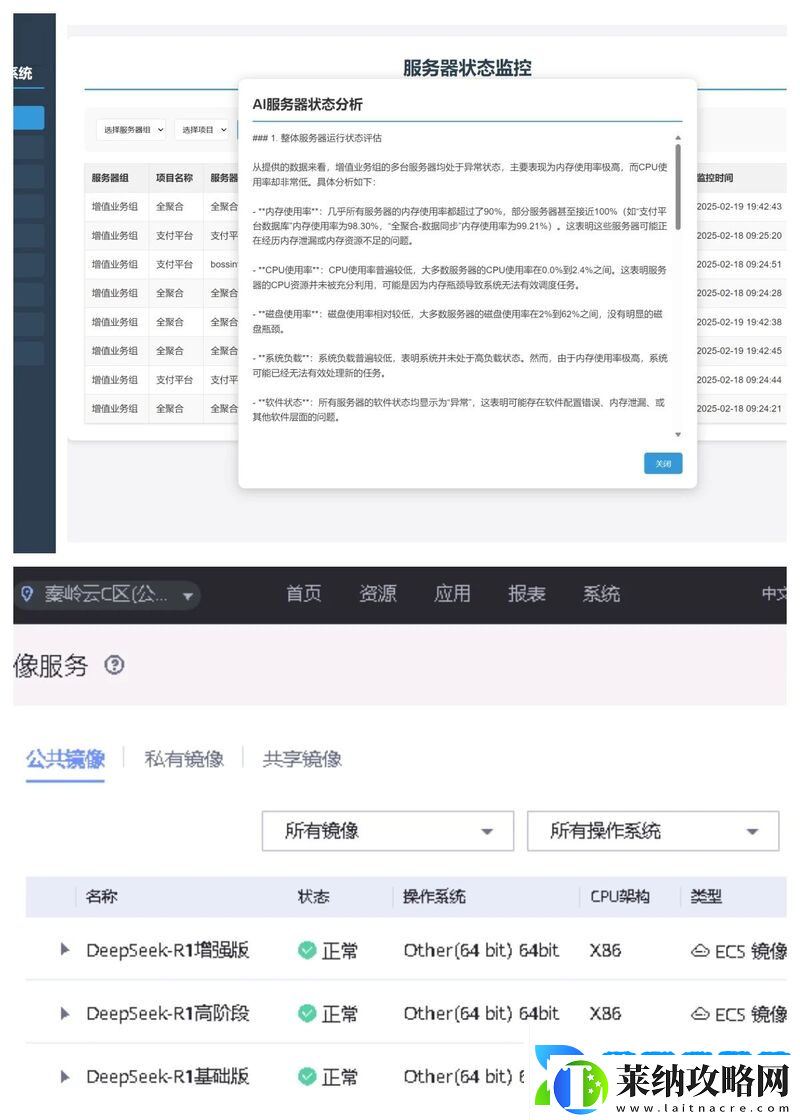Expand the DeepSeek-R1增强版 row
This screenshot has height=1120, width=800.
[65, 949]
